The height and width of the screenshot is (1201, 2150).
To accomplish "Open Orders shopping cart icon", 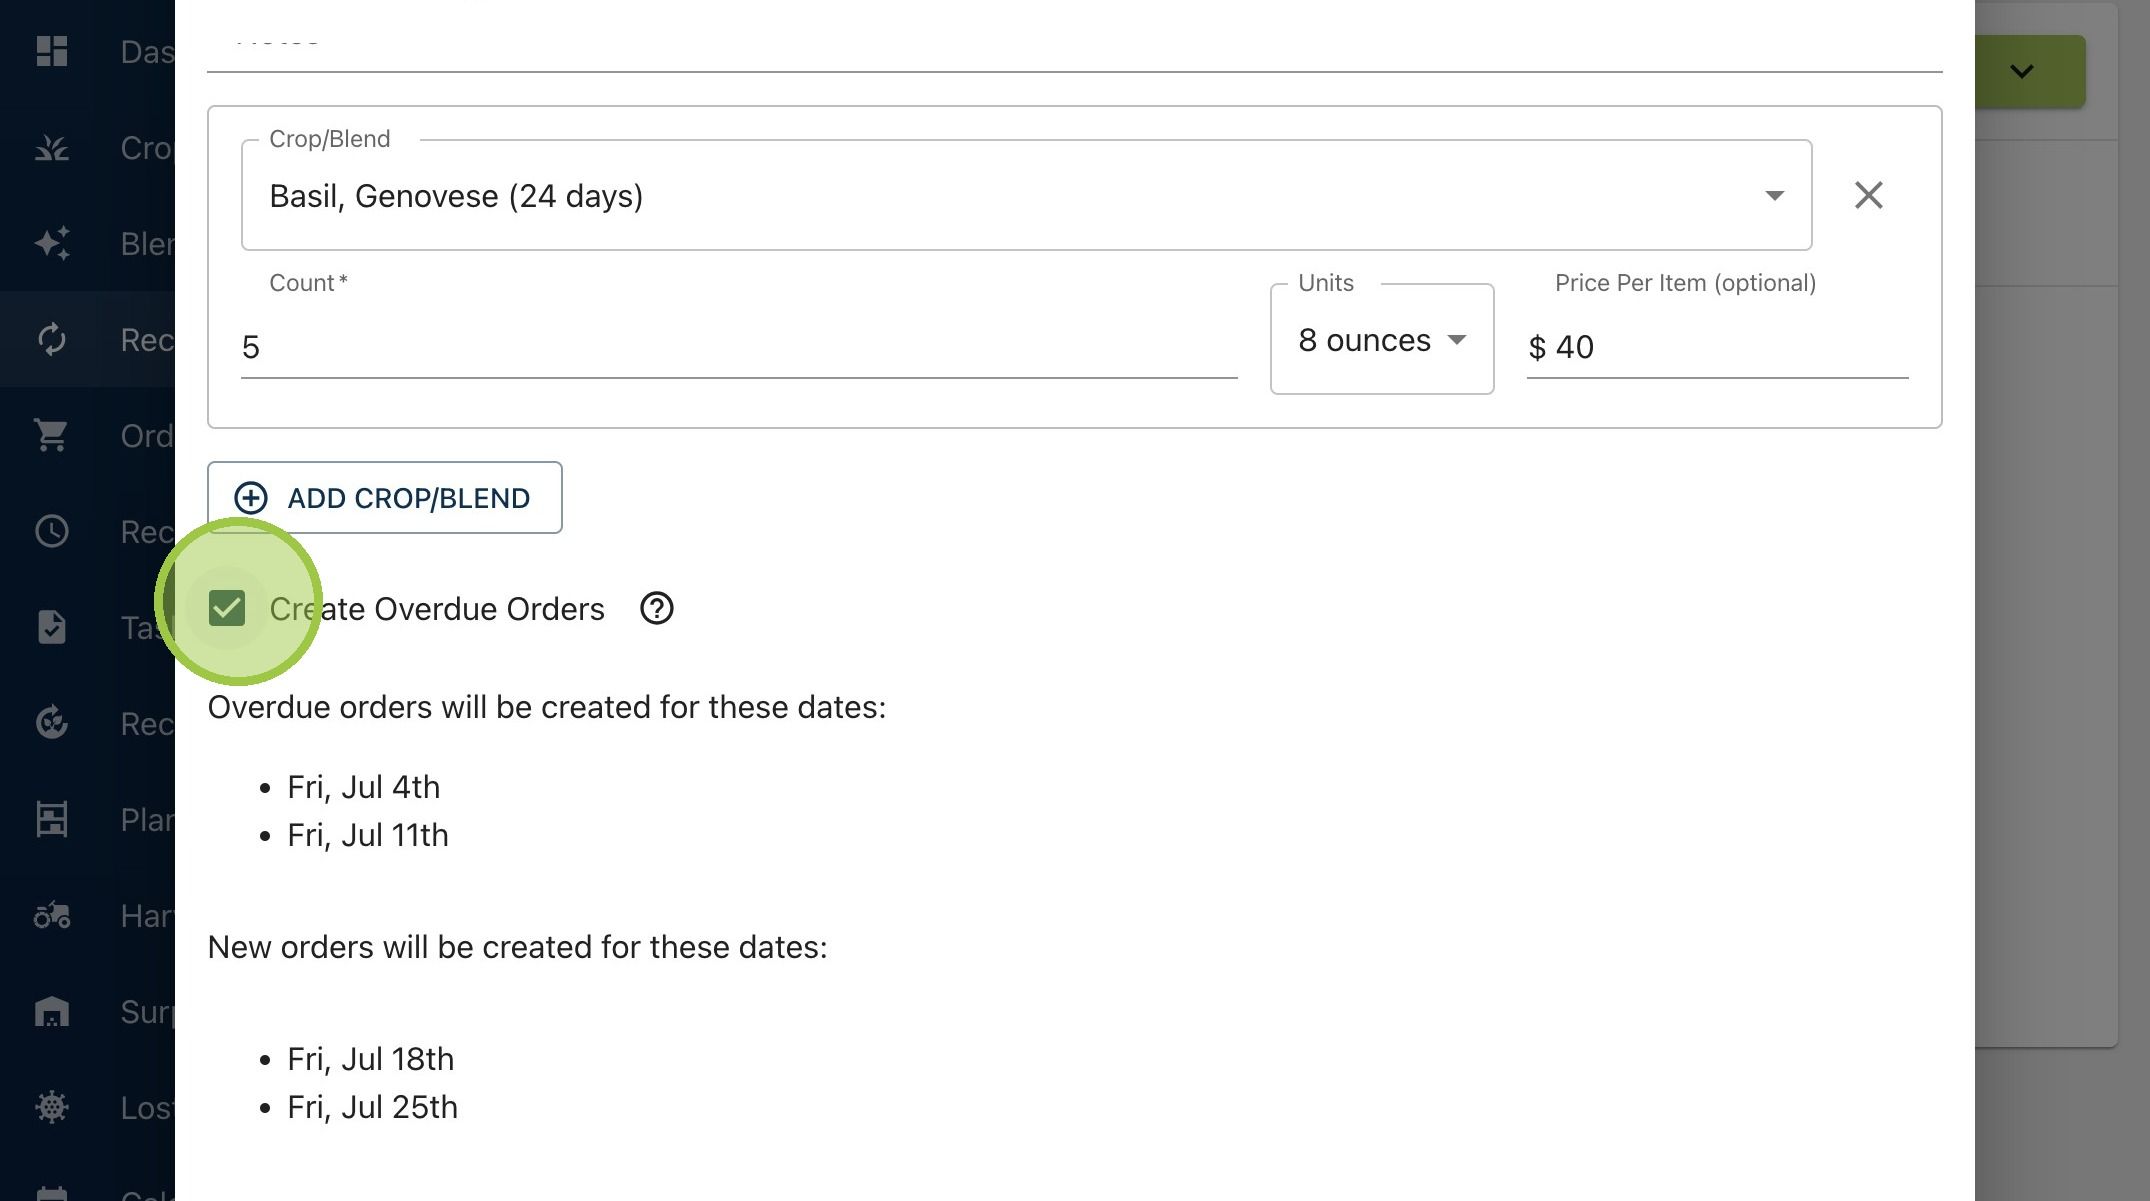I will coord(51,435).
